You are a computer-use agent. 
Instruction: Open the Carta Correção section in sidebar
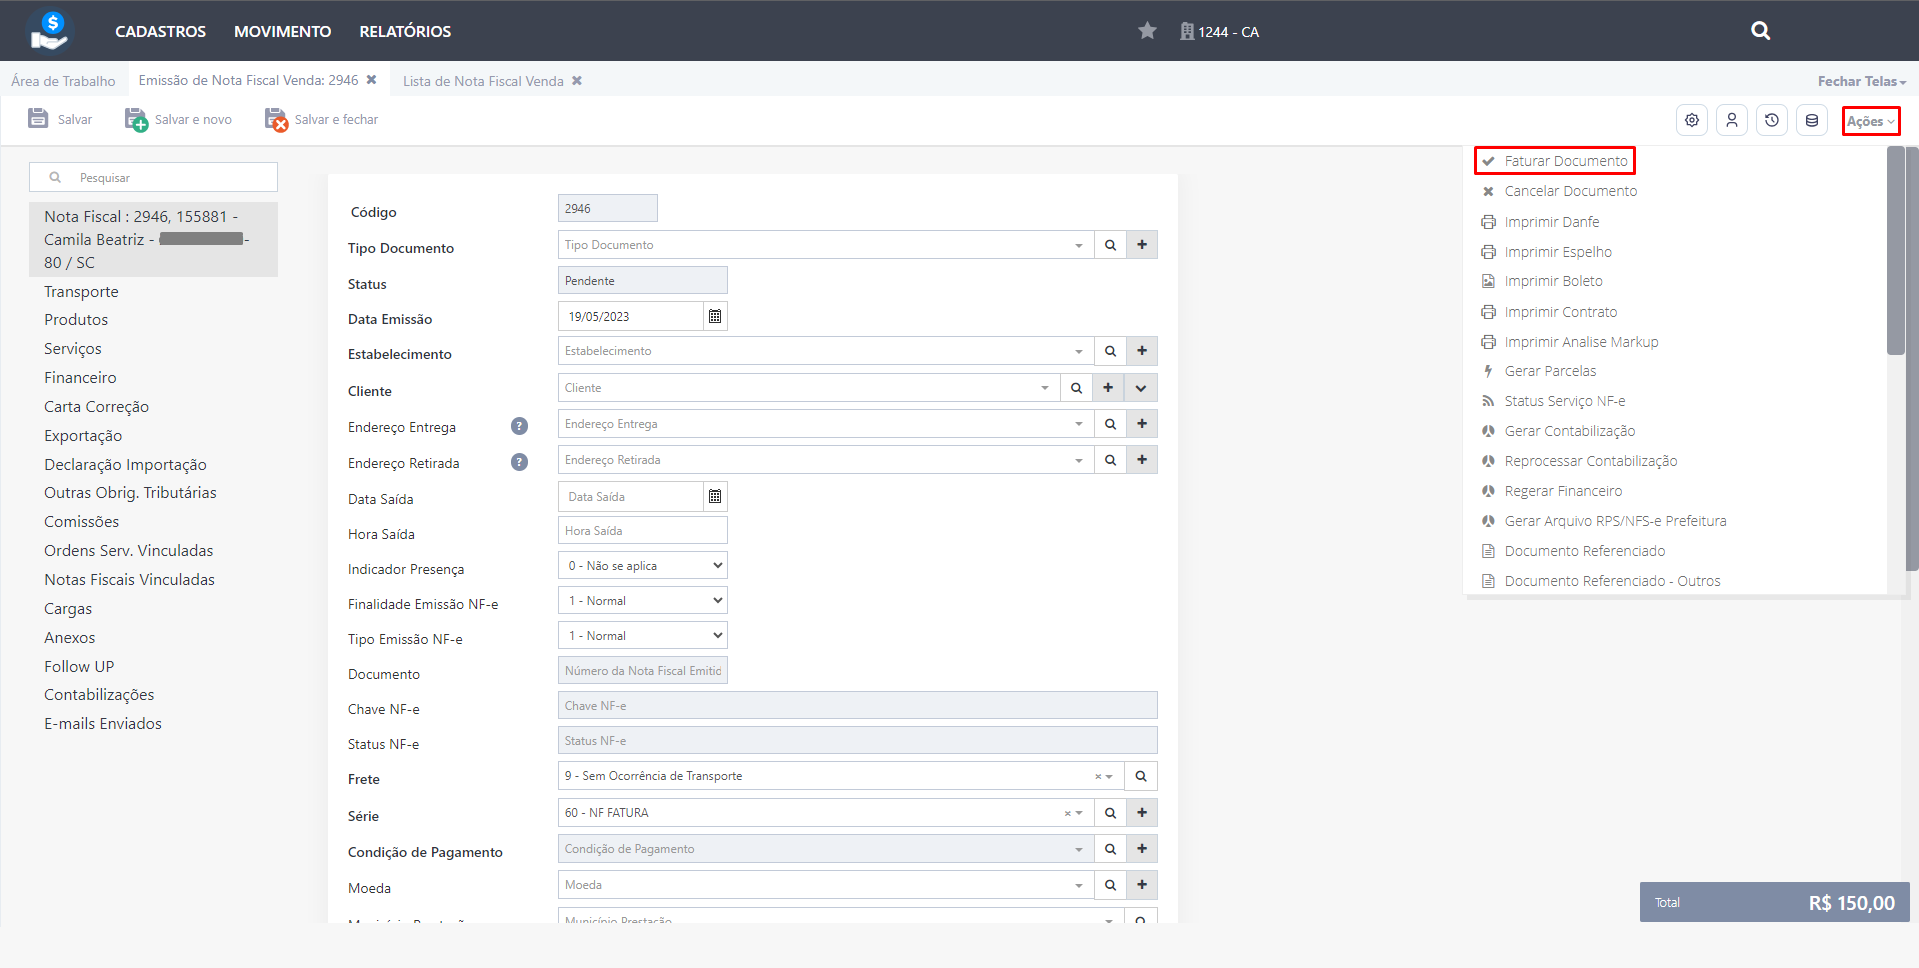click(x=96, y=406)
